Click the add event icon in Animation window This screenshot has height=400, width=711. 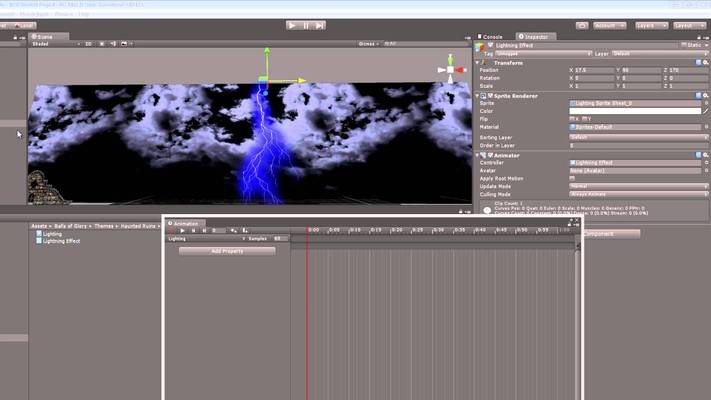245,230
